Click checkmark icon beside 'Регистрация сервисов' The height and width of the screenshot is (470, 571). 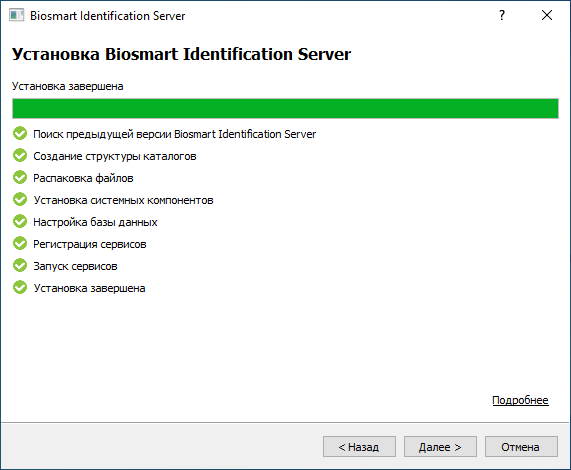(20, 244)
